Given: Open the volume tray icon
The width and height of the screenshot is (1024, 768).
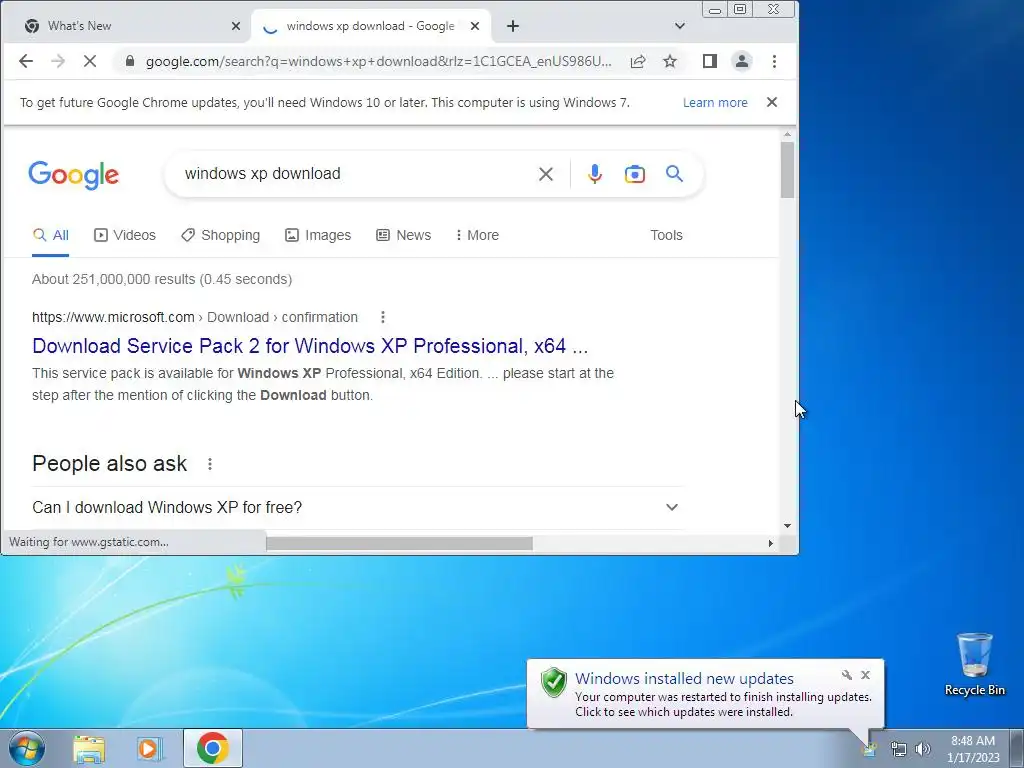Looking at the screenshot, I should pos(922,749).
